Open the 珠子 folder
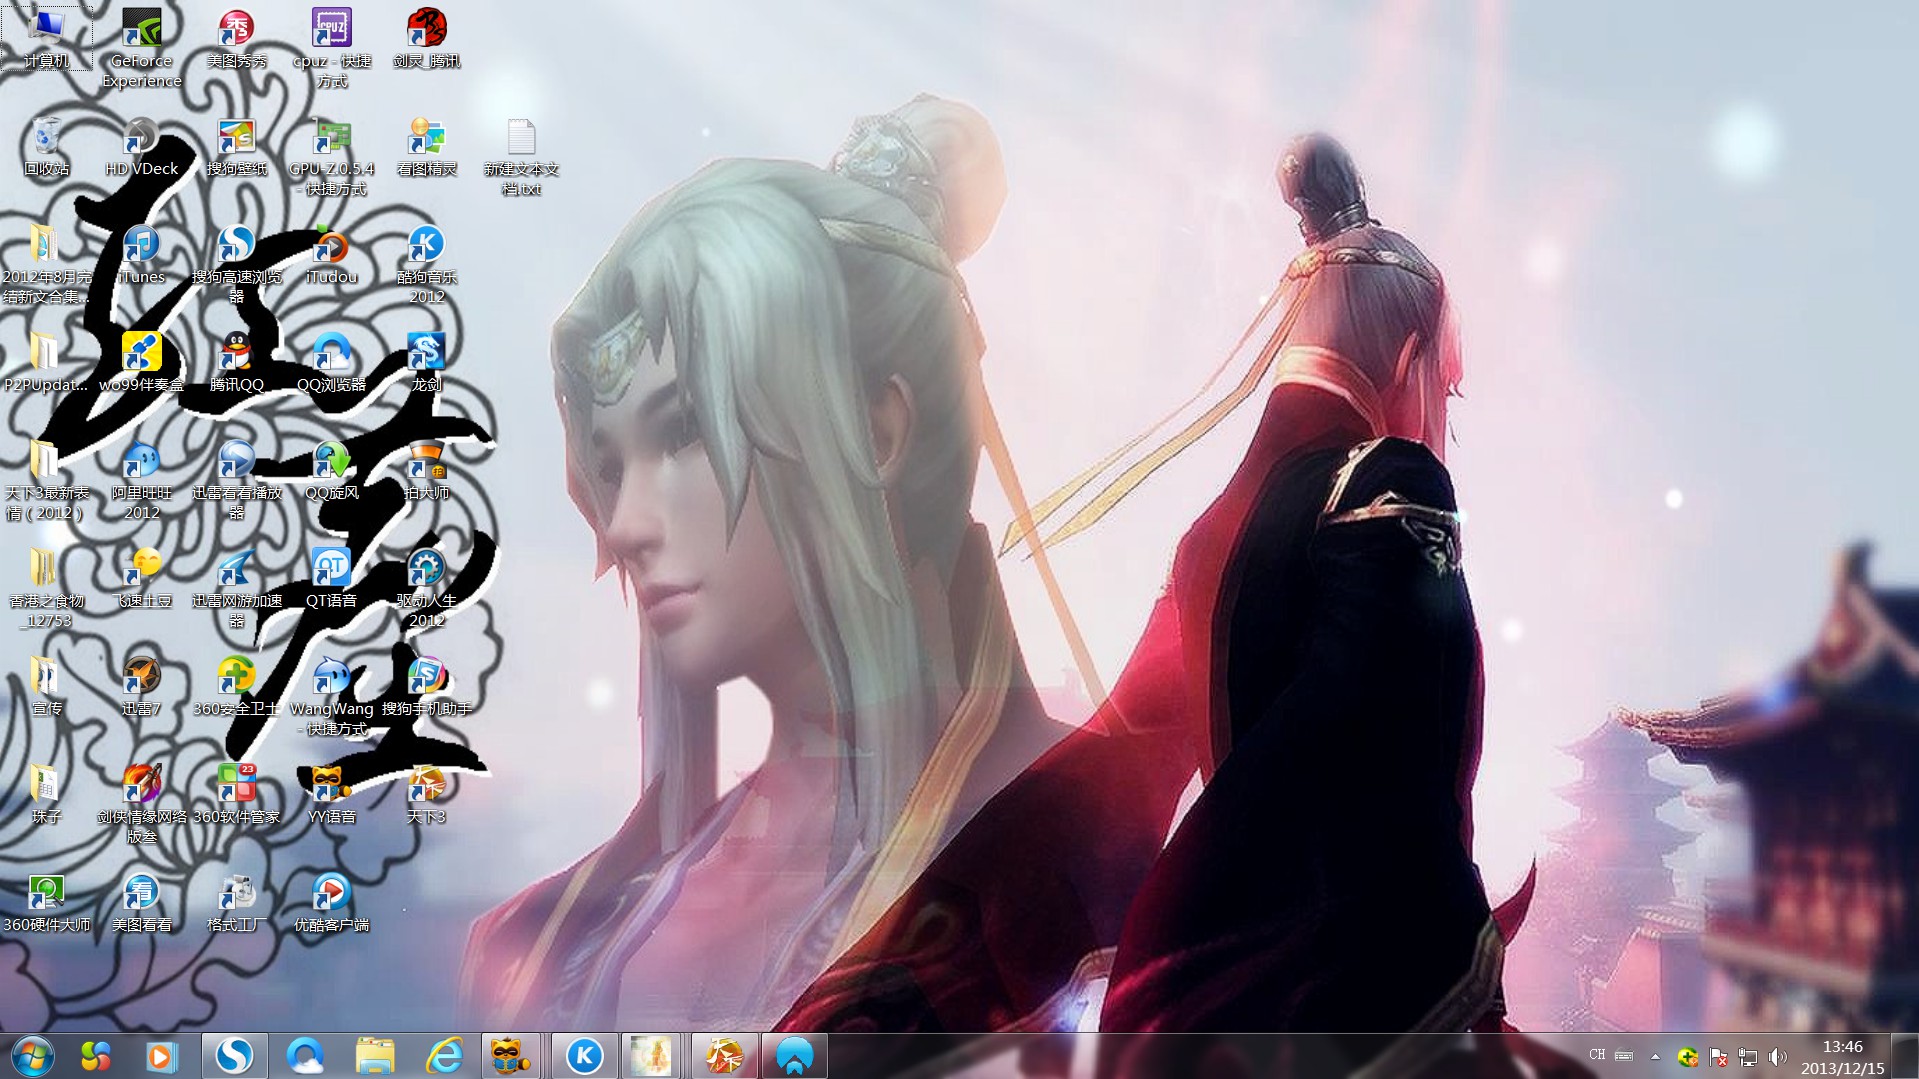Image resolution: width=1919 pixels, height=1079 pixels. [46, 794]
